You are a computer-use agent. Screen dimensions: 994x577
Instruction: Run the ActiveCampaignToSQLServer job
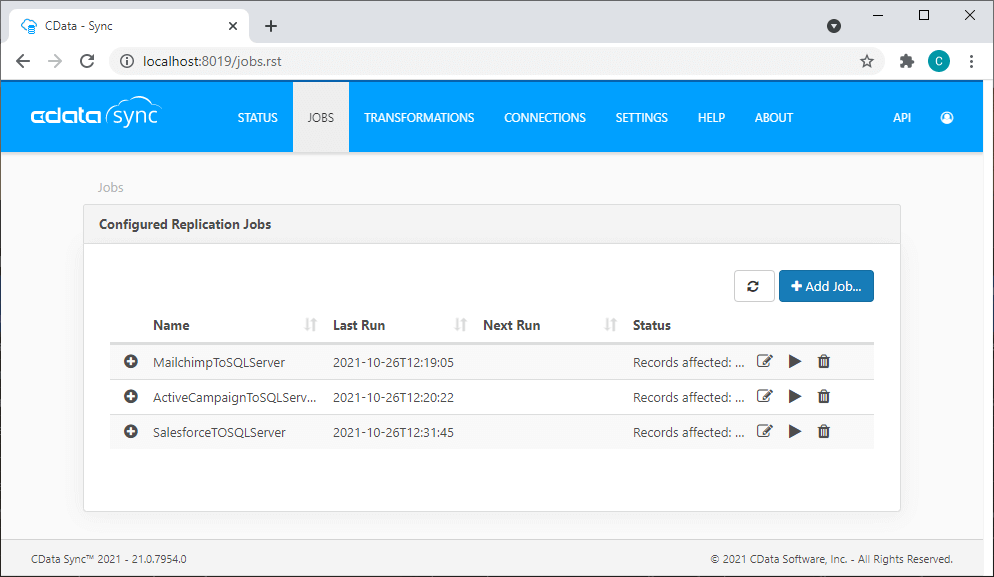795,397
